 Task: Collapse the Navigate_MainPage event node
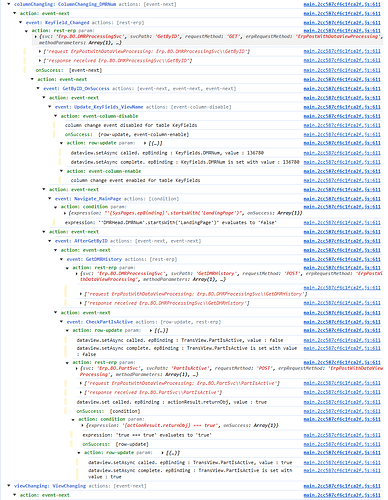(50, 199)
